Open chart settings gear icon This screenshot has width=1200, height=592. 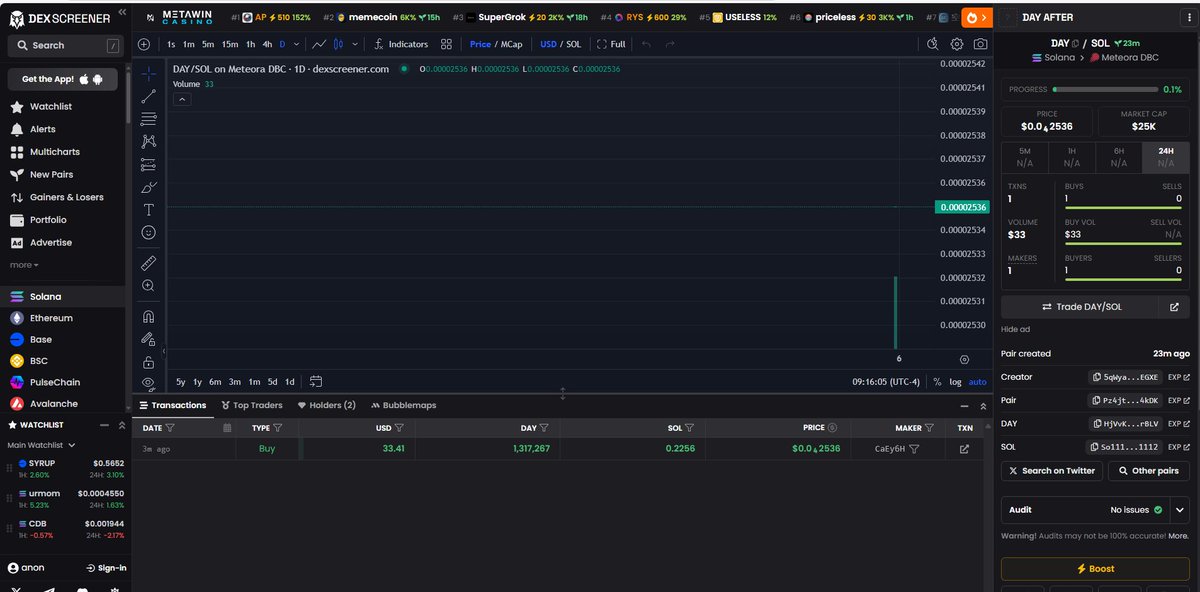click(957, 44)
